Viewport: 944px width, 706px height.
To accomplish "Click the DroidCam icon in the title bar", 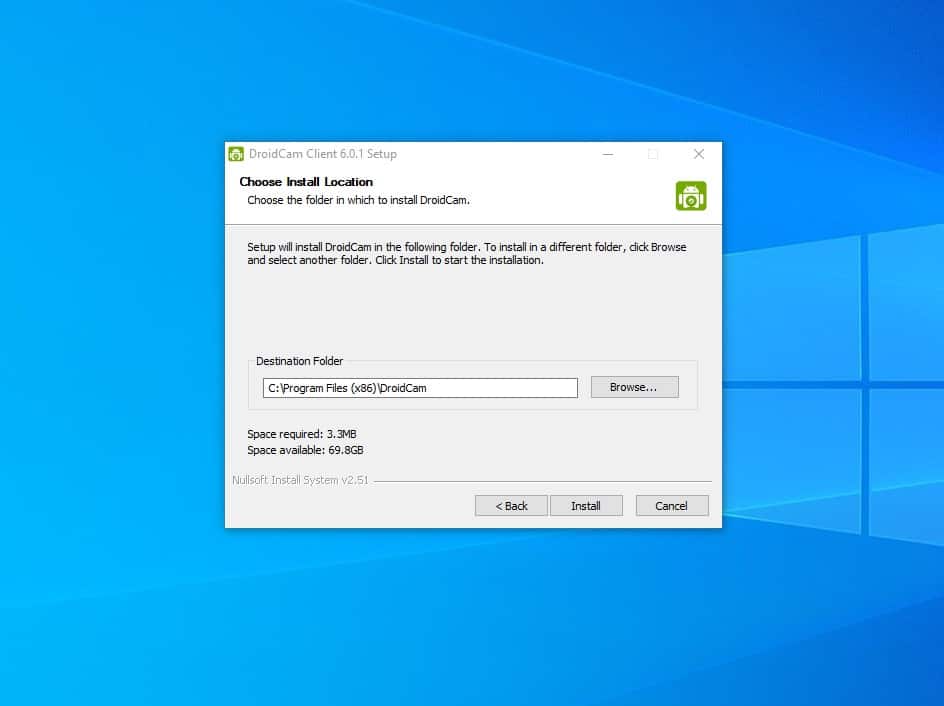I will [x=236, y=154].
